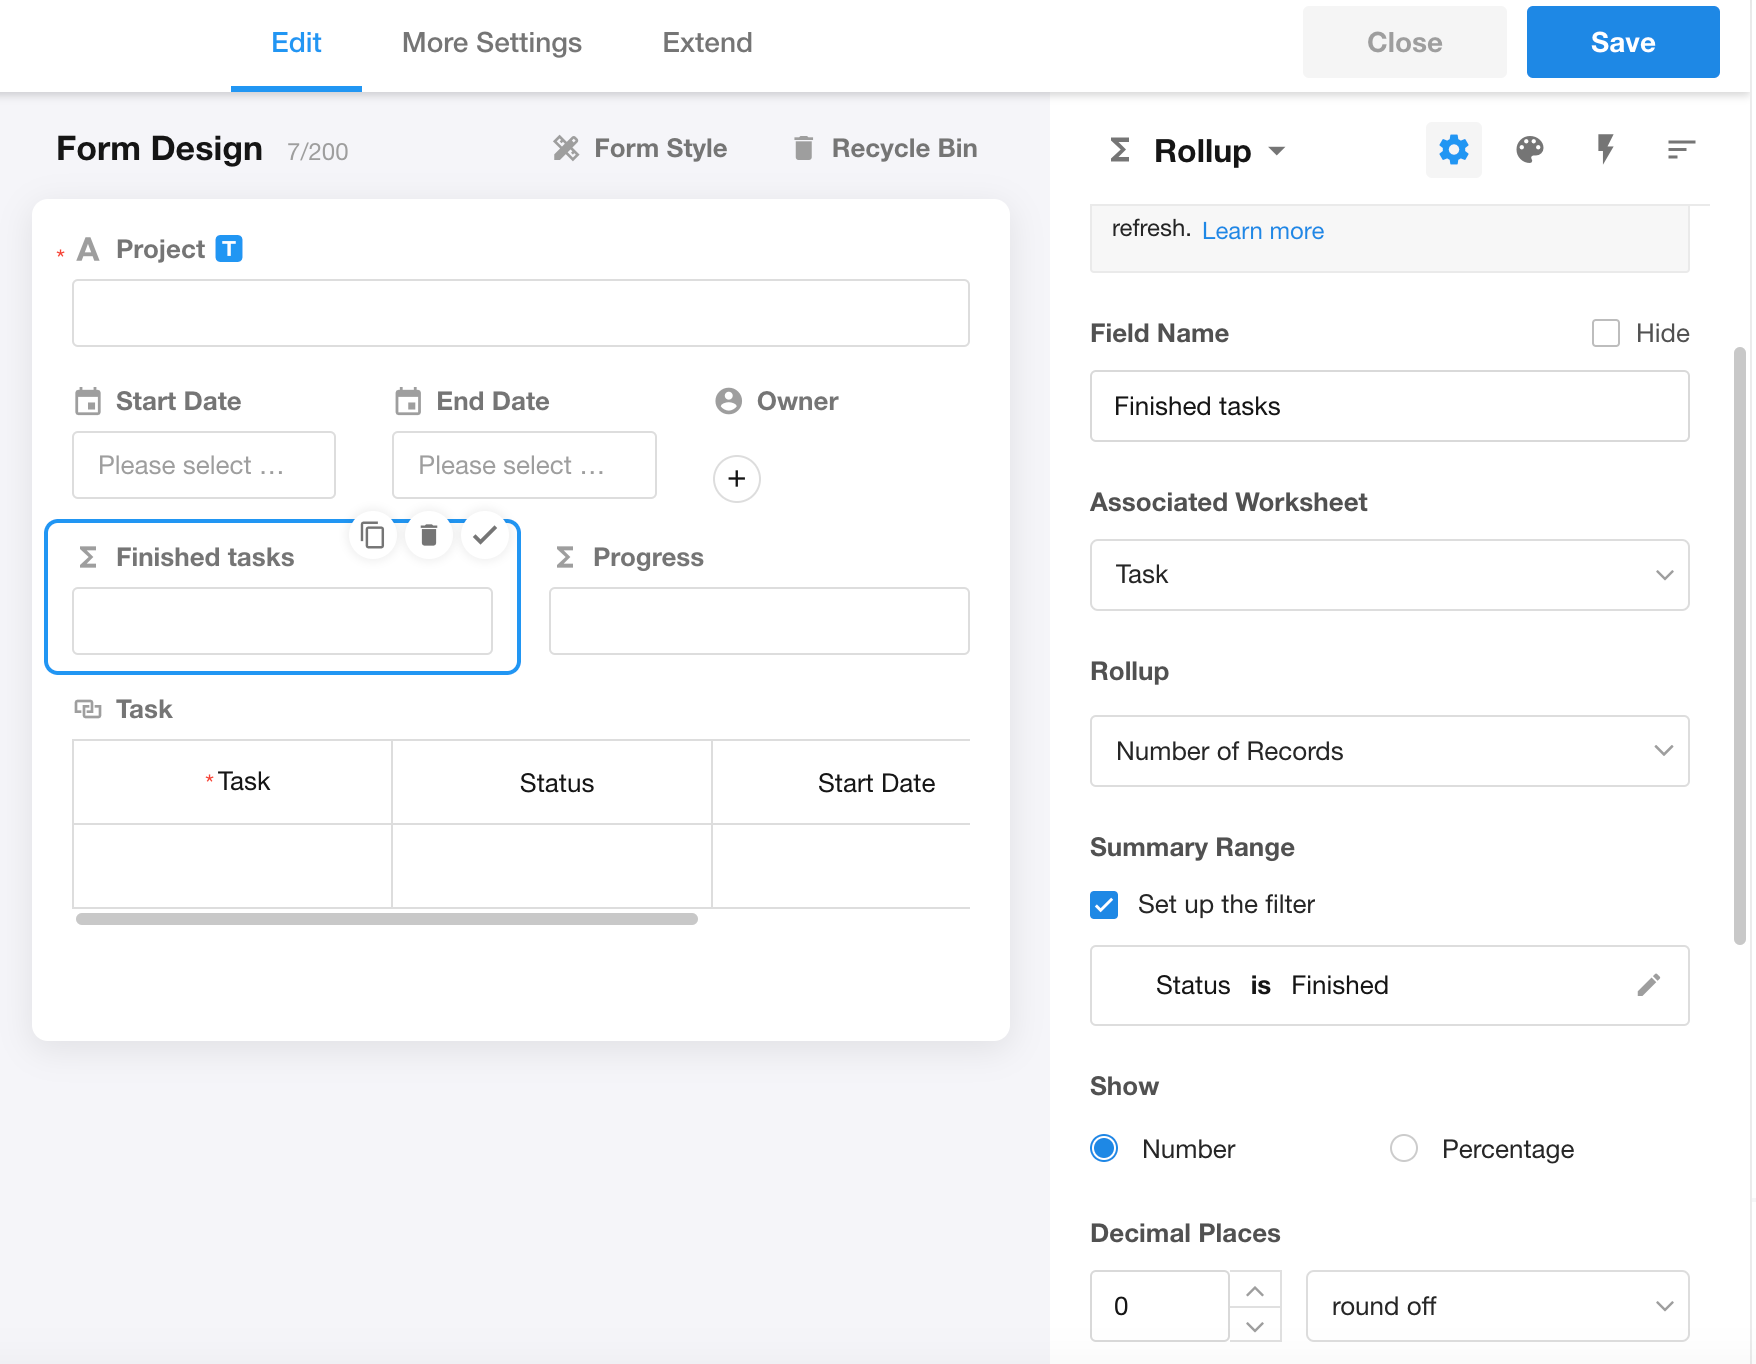This screenshot has width=1756, height=1364.
Task: Open the lightning bolt events tab
Action: (x=1605, y=150)
